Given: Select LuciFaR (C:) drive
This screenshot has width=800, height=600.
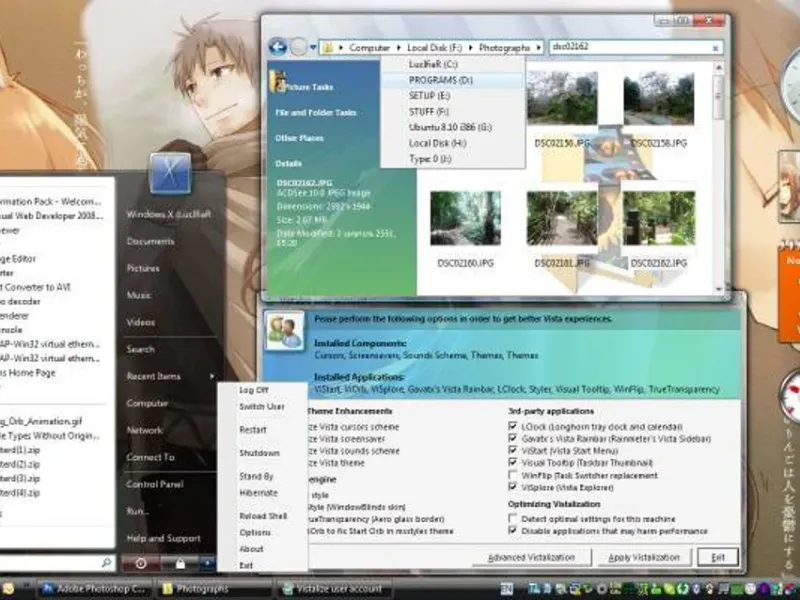Looking at the screenshot, I should pos(453,64).
